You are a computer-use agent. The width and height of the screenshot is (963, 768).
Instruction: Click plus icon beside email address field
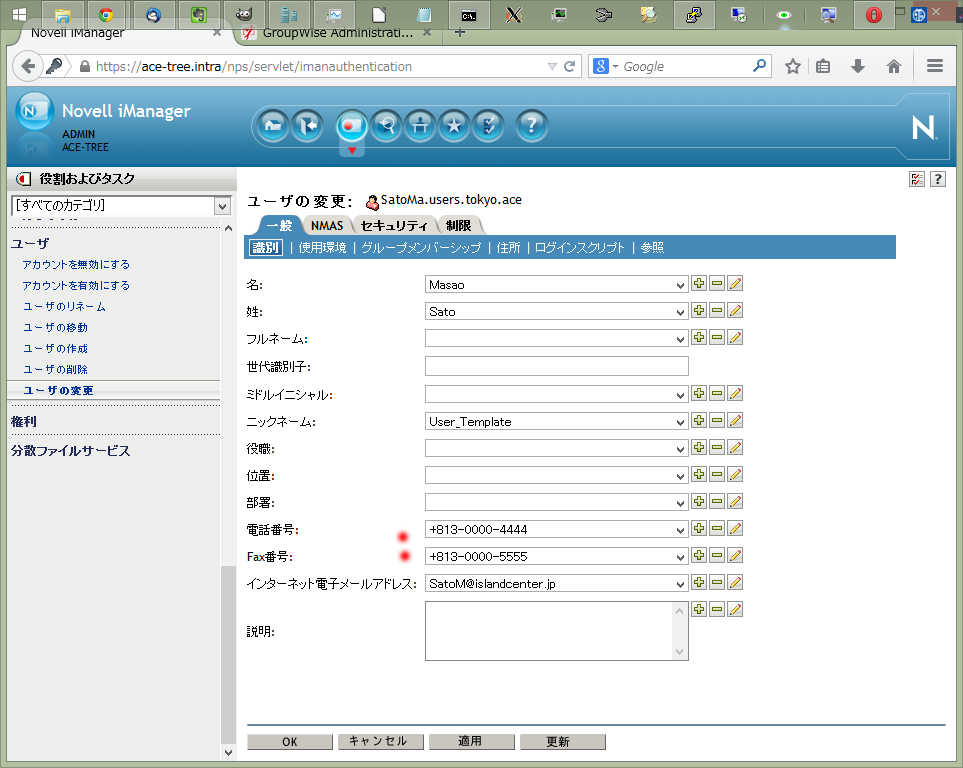point(699,582)
